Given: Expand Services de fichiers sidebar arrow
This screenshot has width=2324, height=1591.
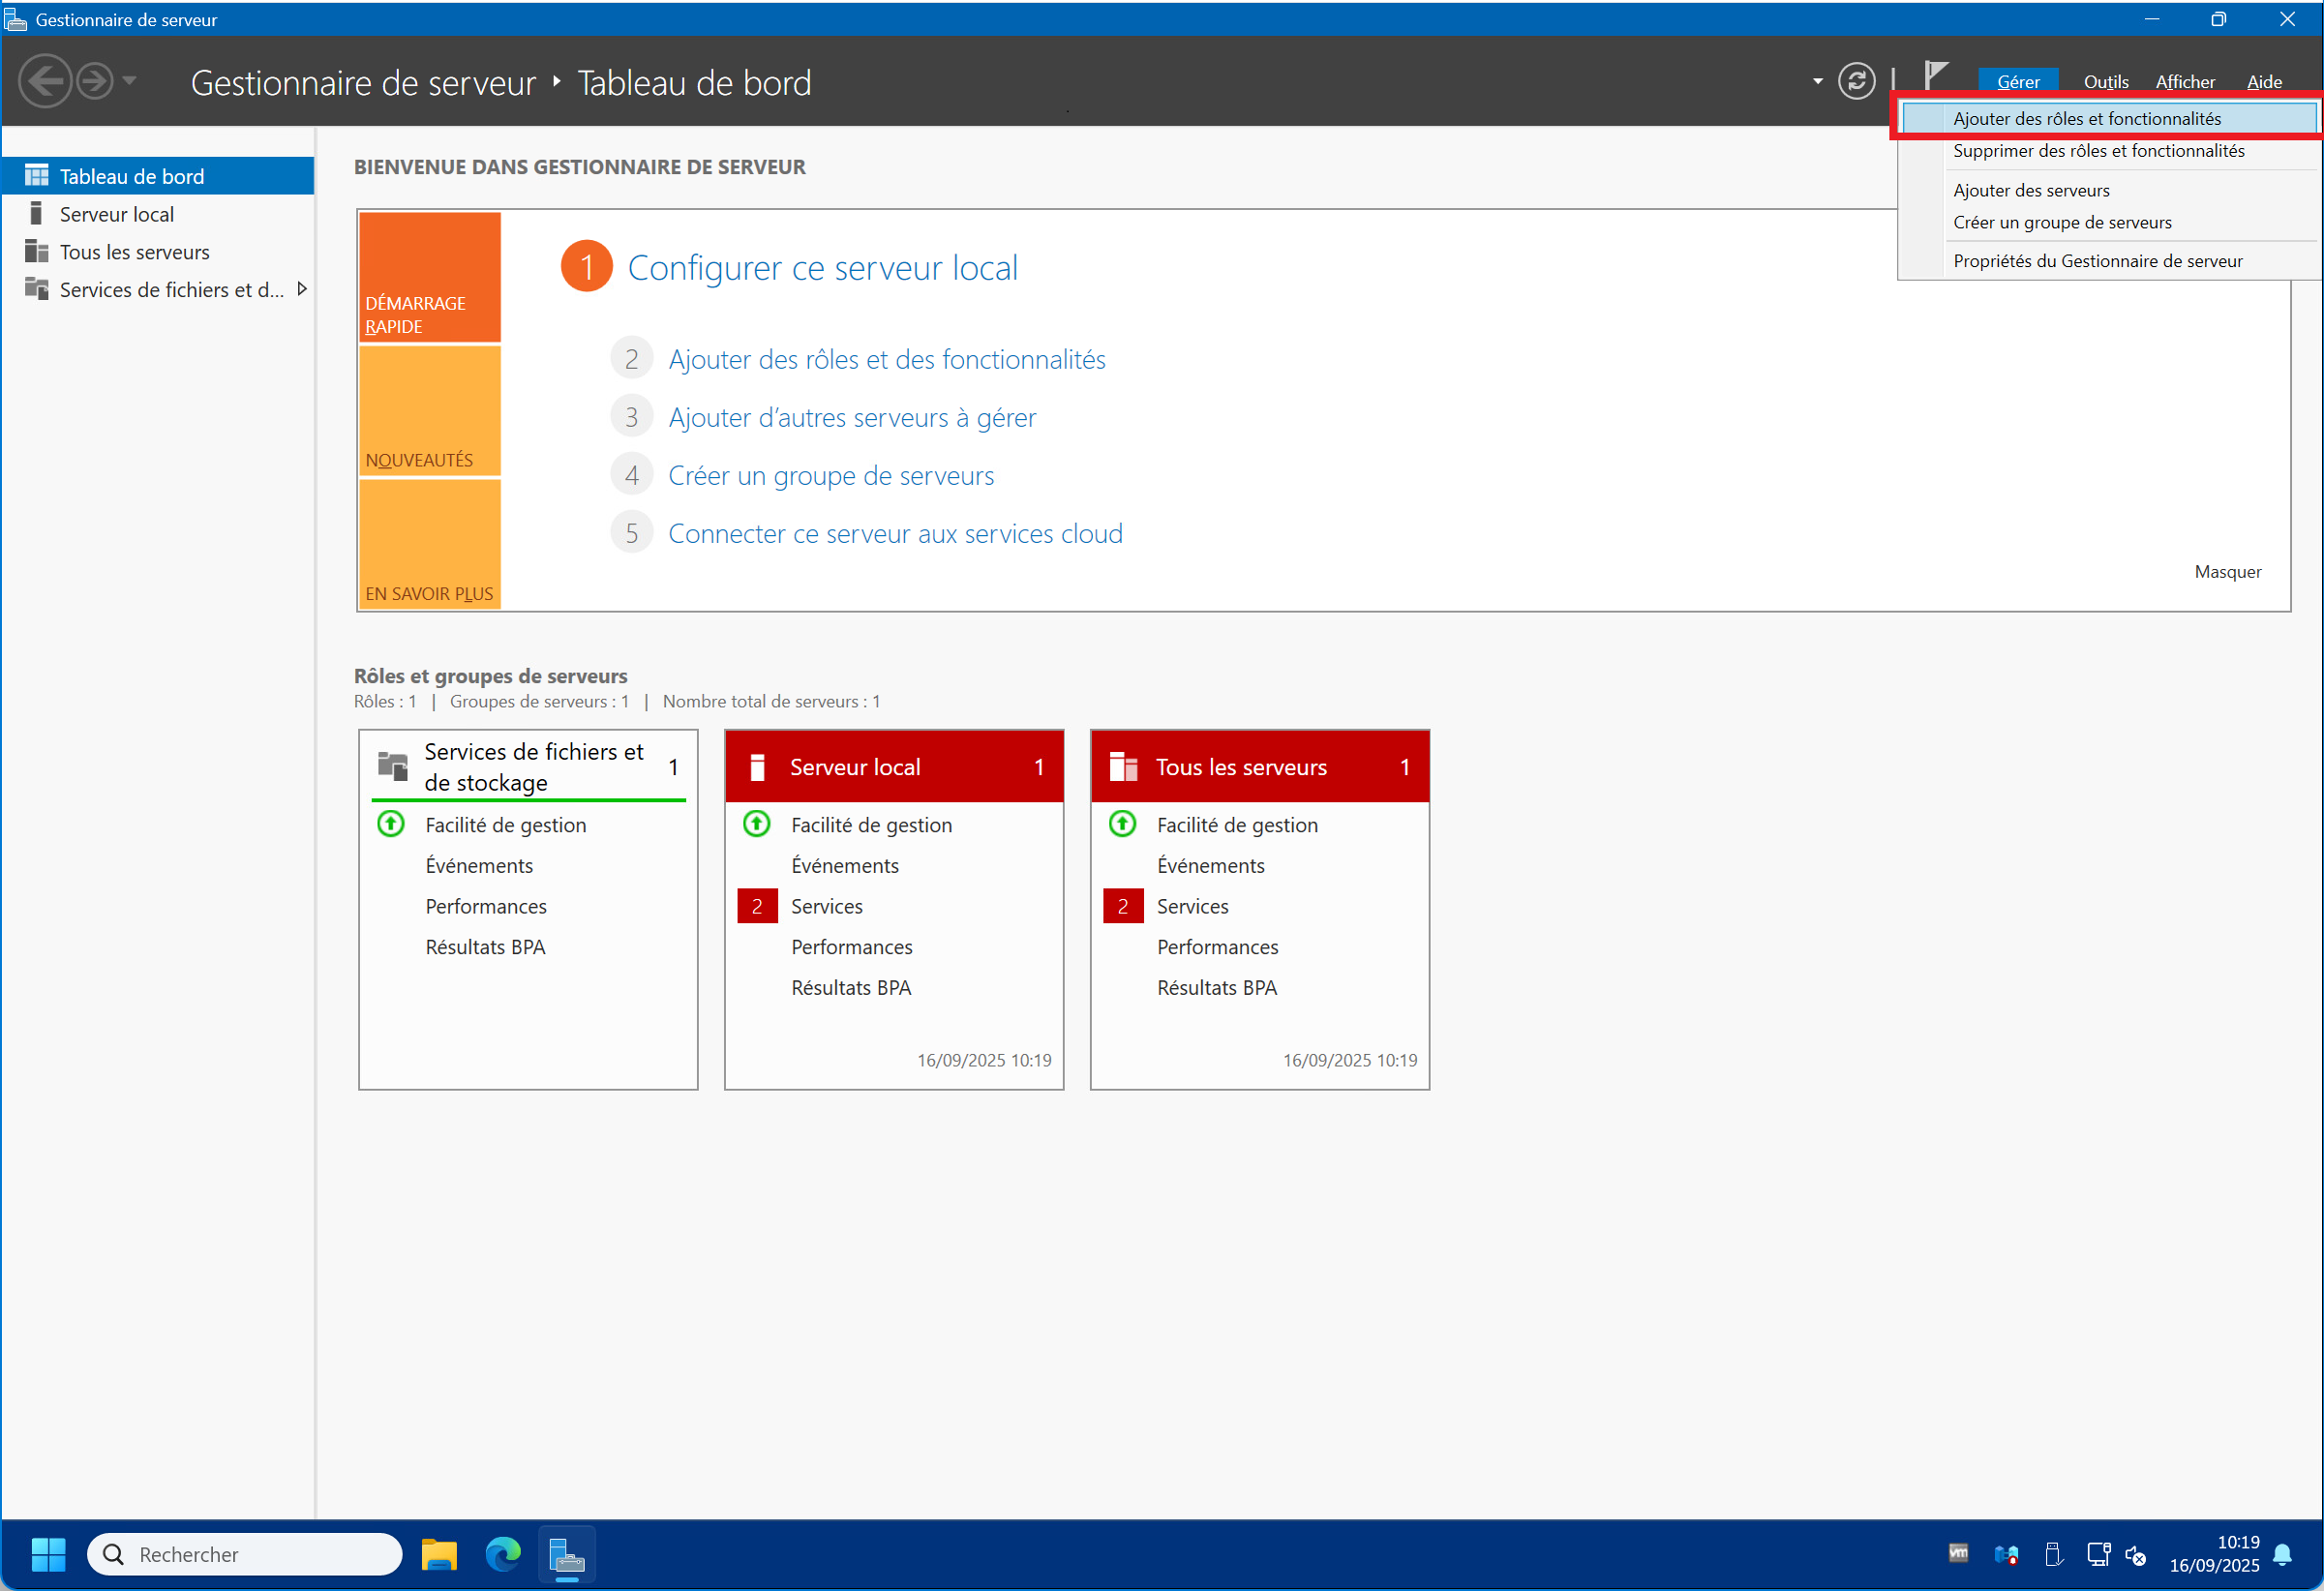Looking at the screenshot, I should click(301, 289).
